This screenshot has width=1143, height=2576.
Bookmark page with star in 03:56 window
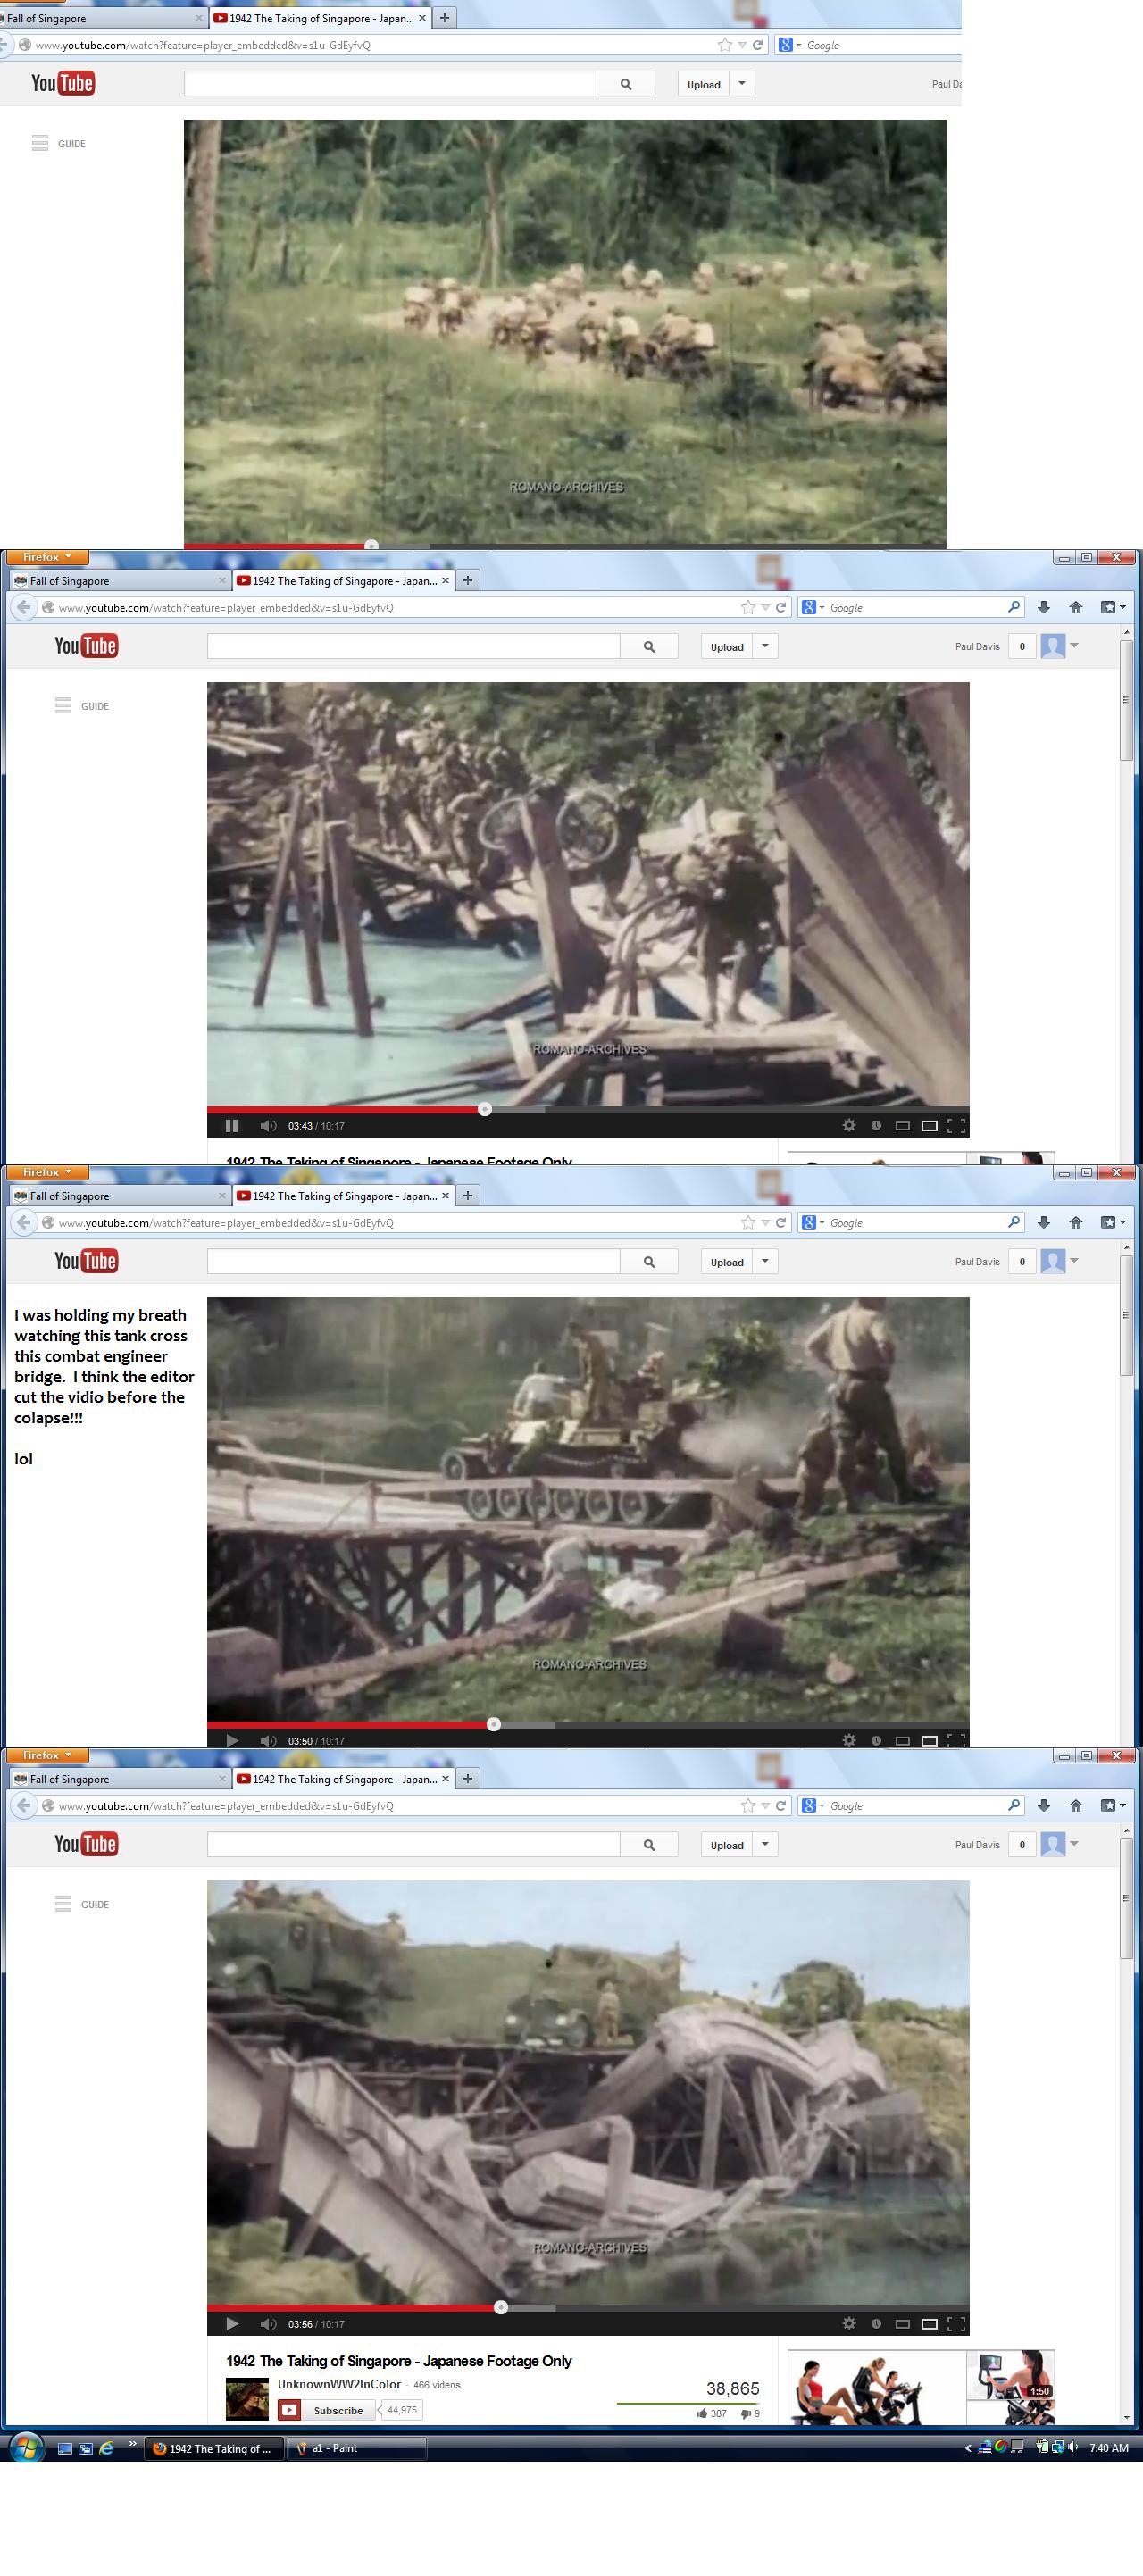point(748,1805)
